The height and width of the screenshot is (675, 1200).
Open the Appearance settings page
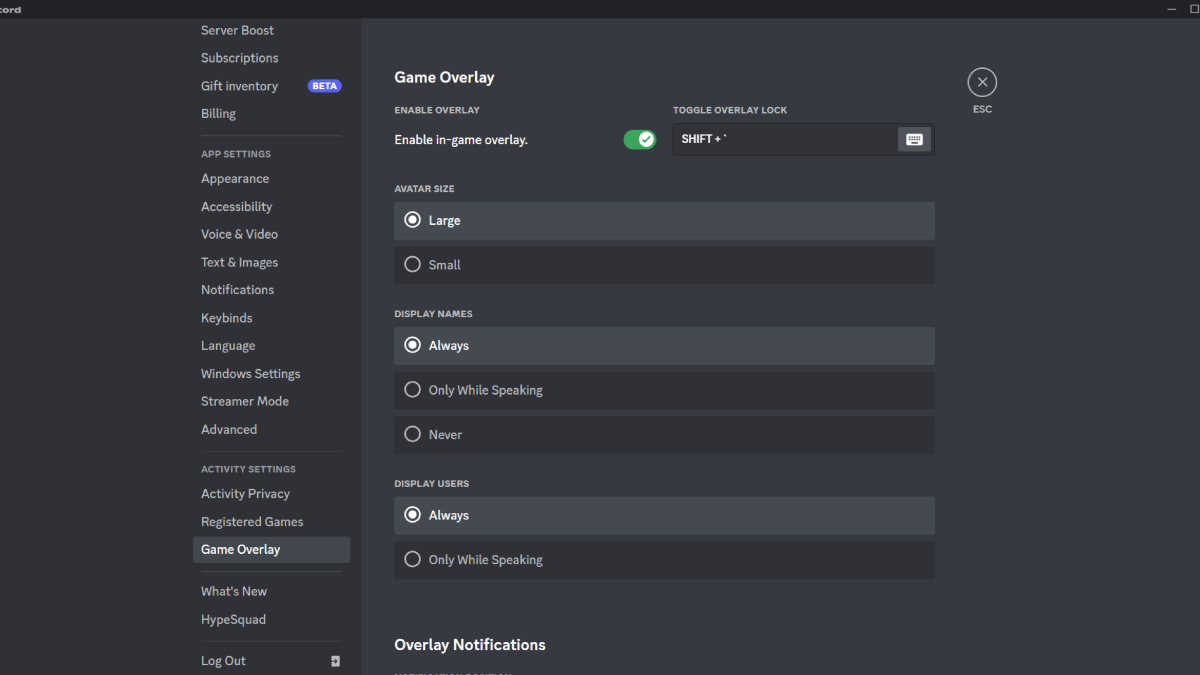point(235,178)
